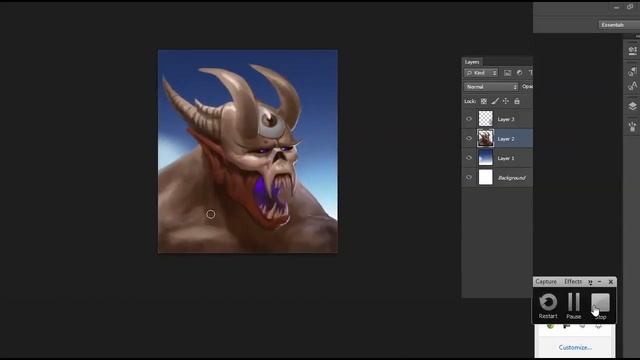Open recorder toolbar options arrow
This screenshot has height=360, width=640.
click(590, 282)
